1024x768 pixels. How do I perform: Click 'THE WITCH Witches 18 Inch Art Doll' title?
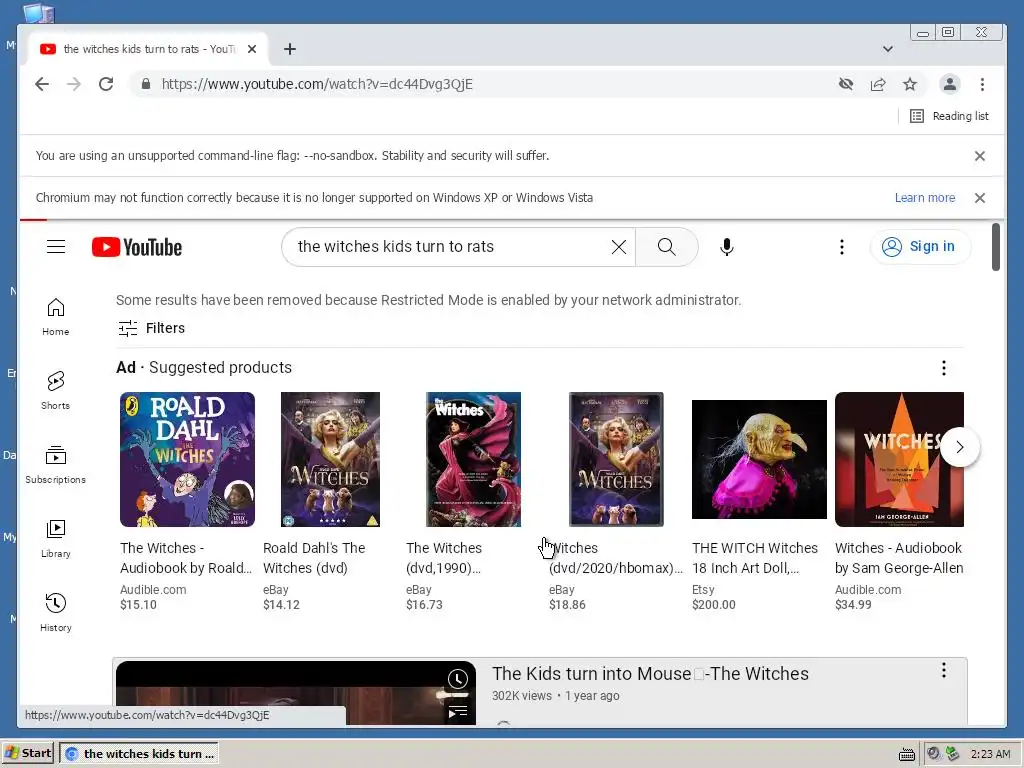[x=755, y=558]
